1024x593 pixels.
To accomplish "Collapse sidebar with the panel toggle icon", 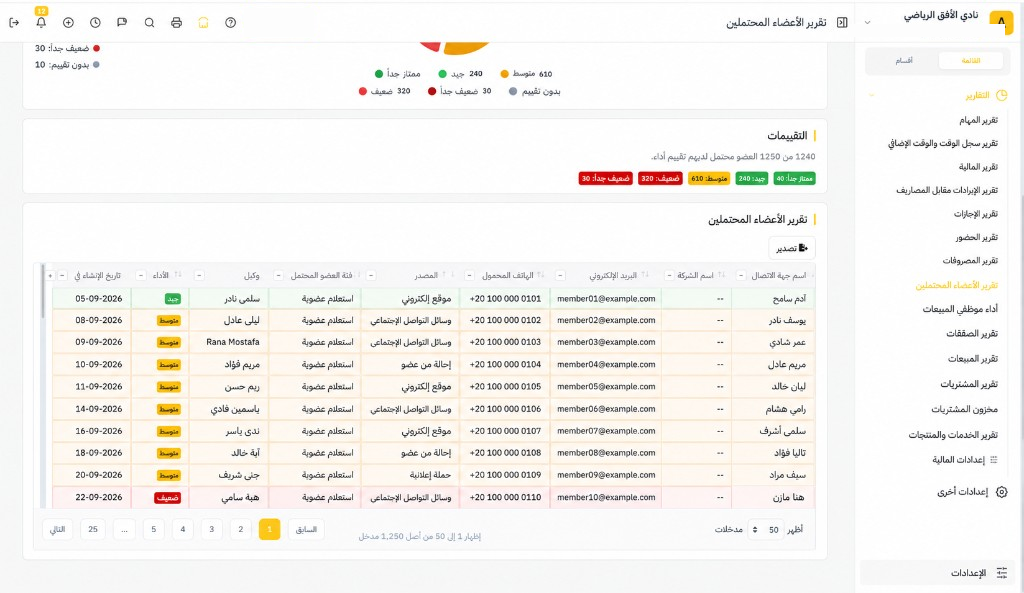I will pyautogui.click(x=842, y=22).
